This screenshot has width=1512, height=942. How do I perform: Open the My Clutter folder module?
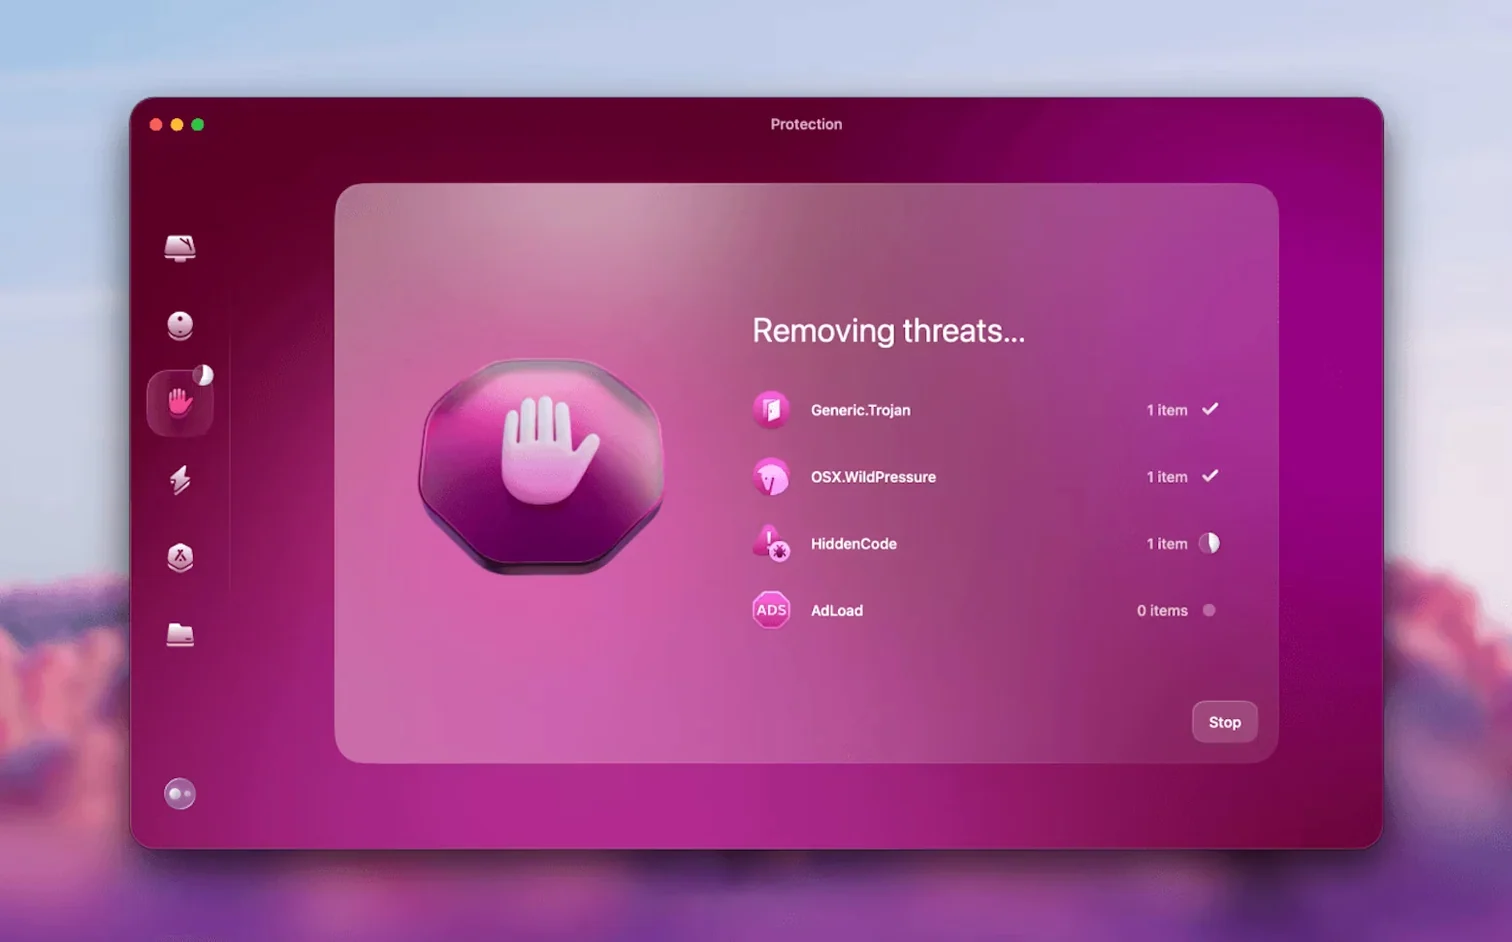[x=180, y=635]
